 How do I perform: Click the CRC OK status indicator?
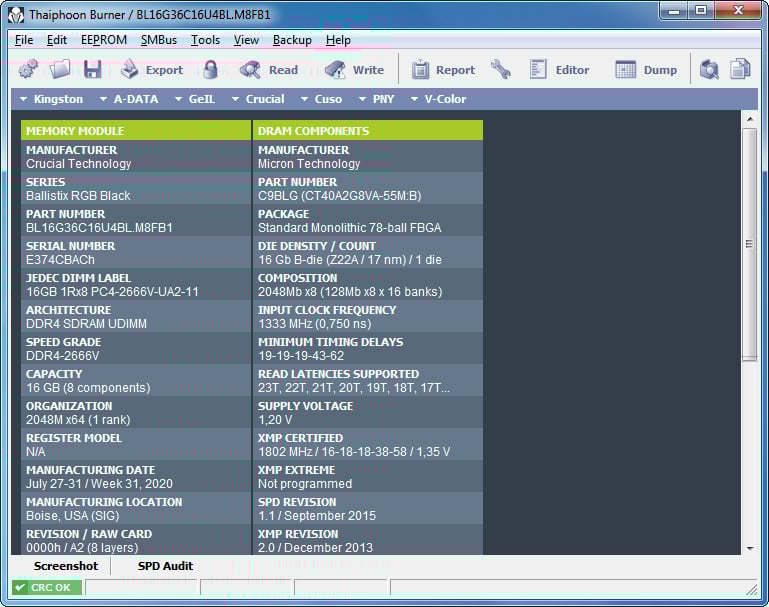[47, 587]
